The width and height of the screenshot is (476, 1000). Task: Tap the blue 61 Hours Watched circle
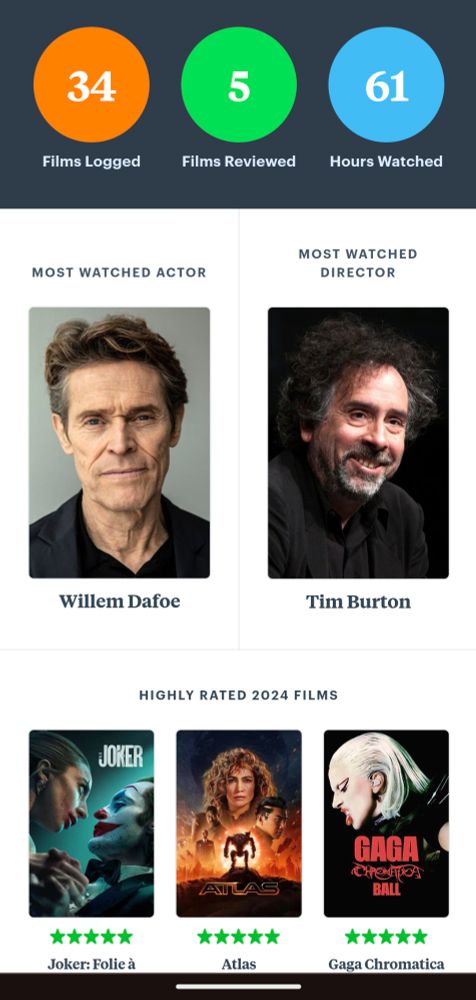tap(386, 84)
